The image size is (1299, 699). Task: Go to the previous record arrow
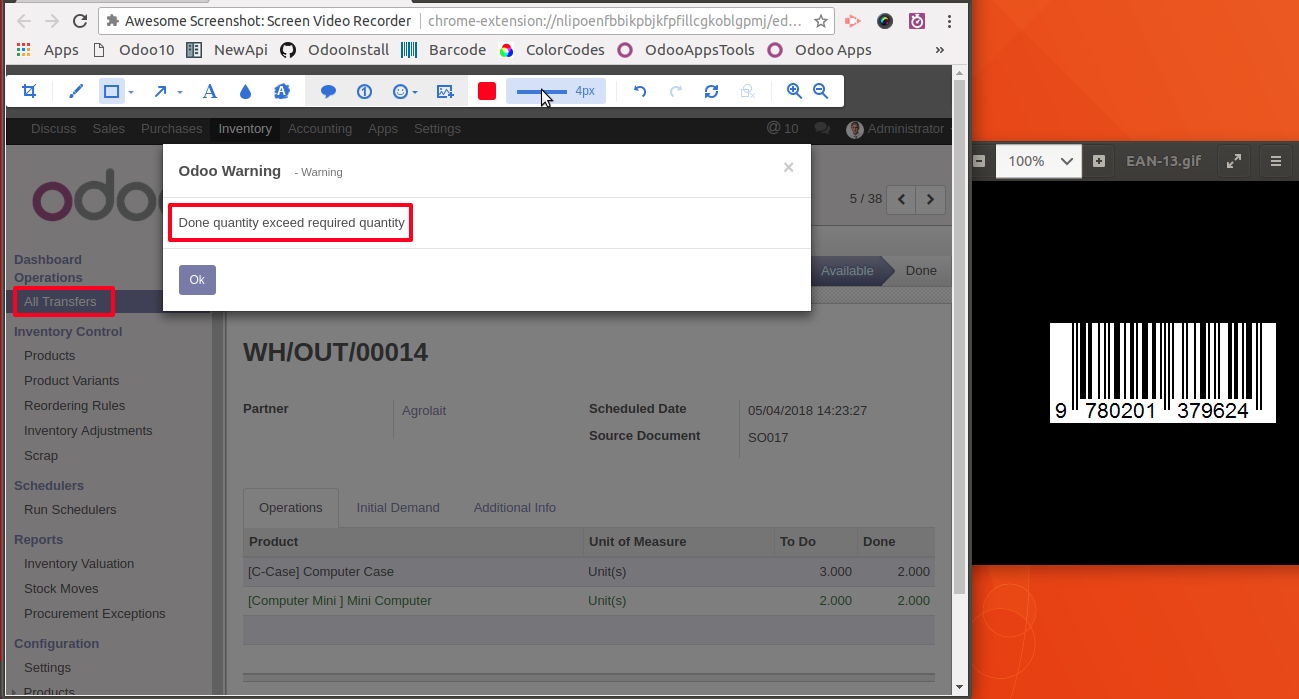(x=902, y=199)
